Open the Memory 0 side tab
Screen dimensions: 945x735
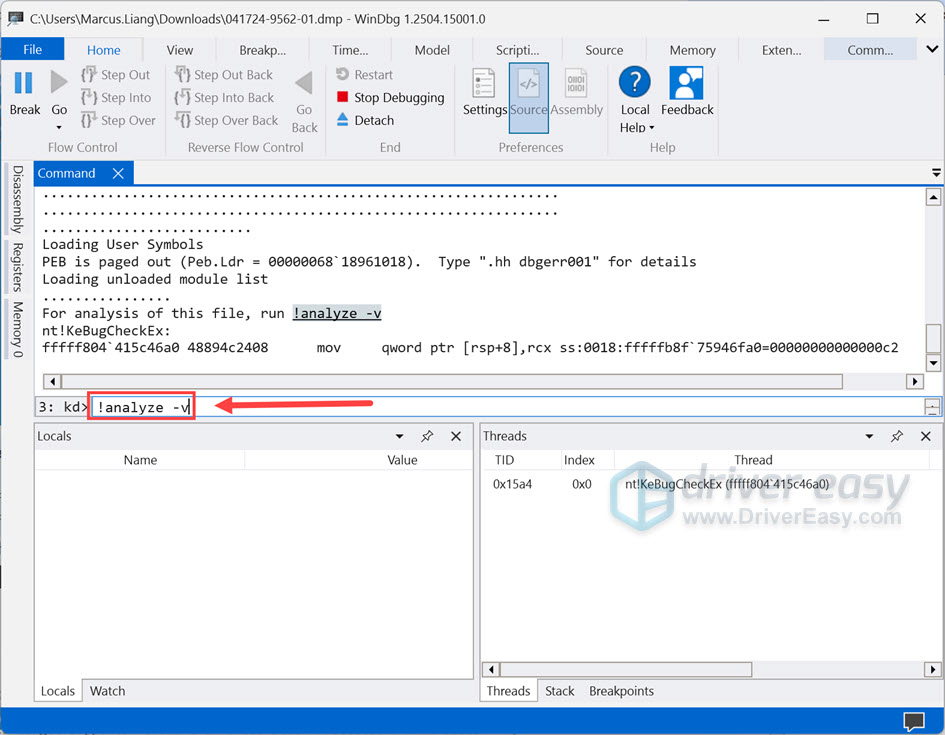coord(17,329)
